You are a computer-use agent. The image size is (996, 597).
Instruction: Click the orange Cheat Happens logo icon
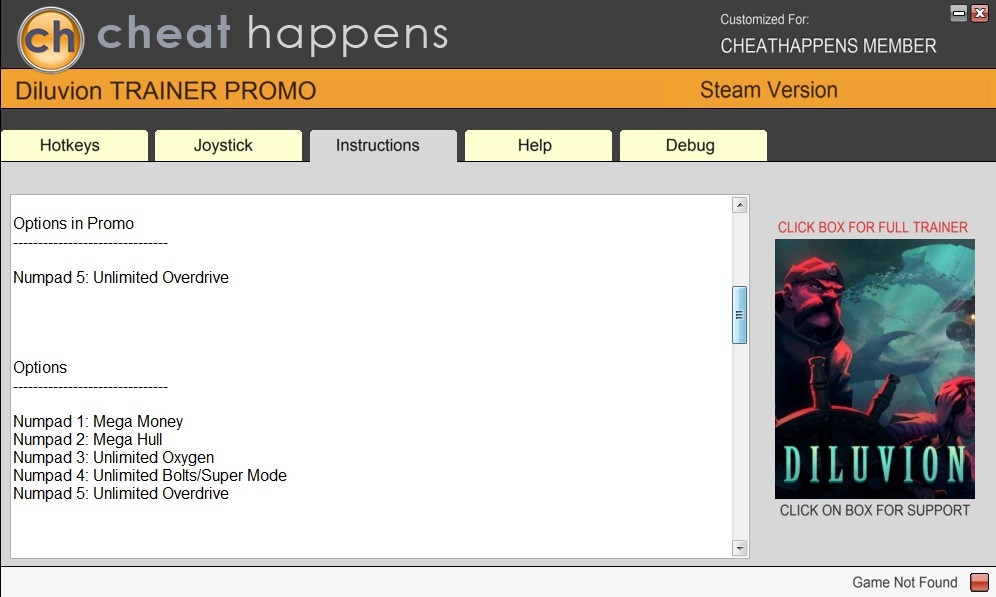(51, 39)
